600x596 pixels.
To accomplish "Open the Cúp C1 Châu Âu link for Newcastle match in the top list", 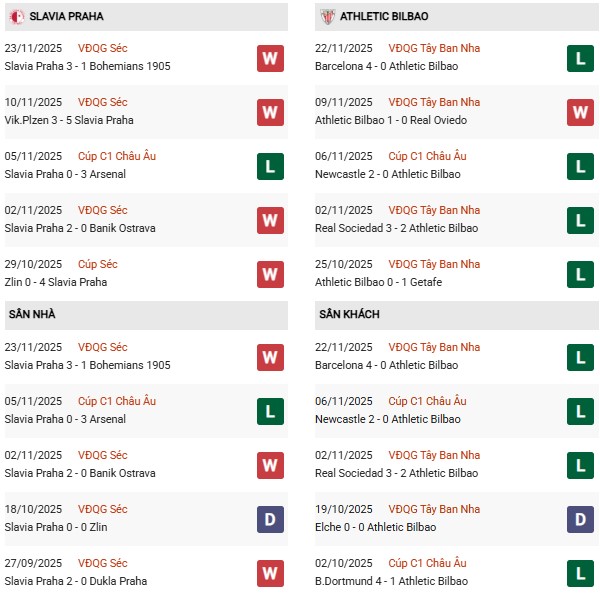I will pyautogui.click(x=427, y=156).
